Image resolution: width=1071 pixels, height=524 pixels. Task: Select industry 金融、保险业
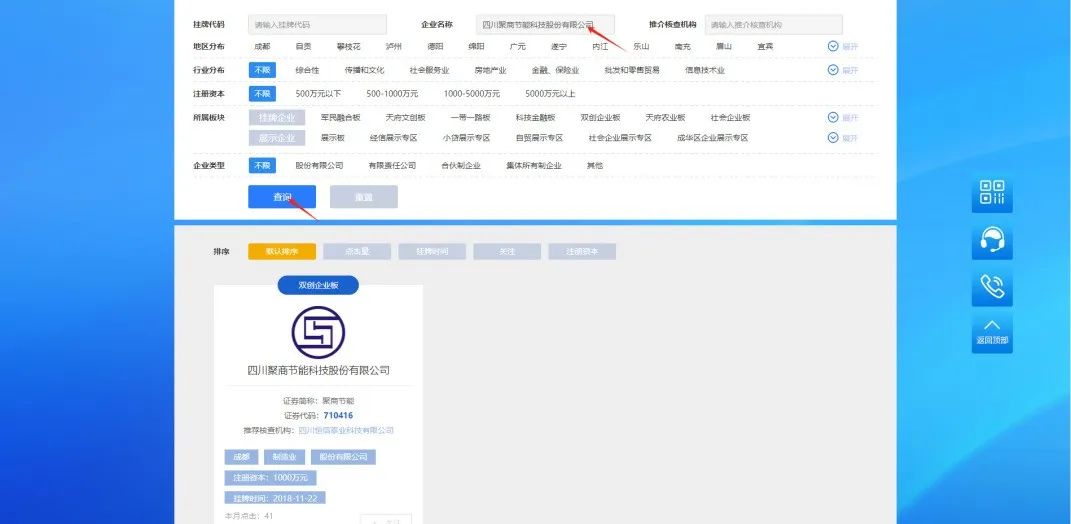pos(555,70)
